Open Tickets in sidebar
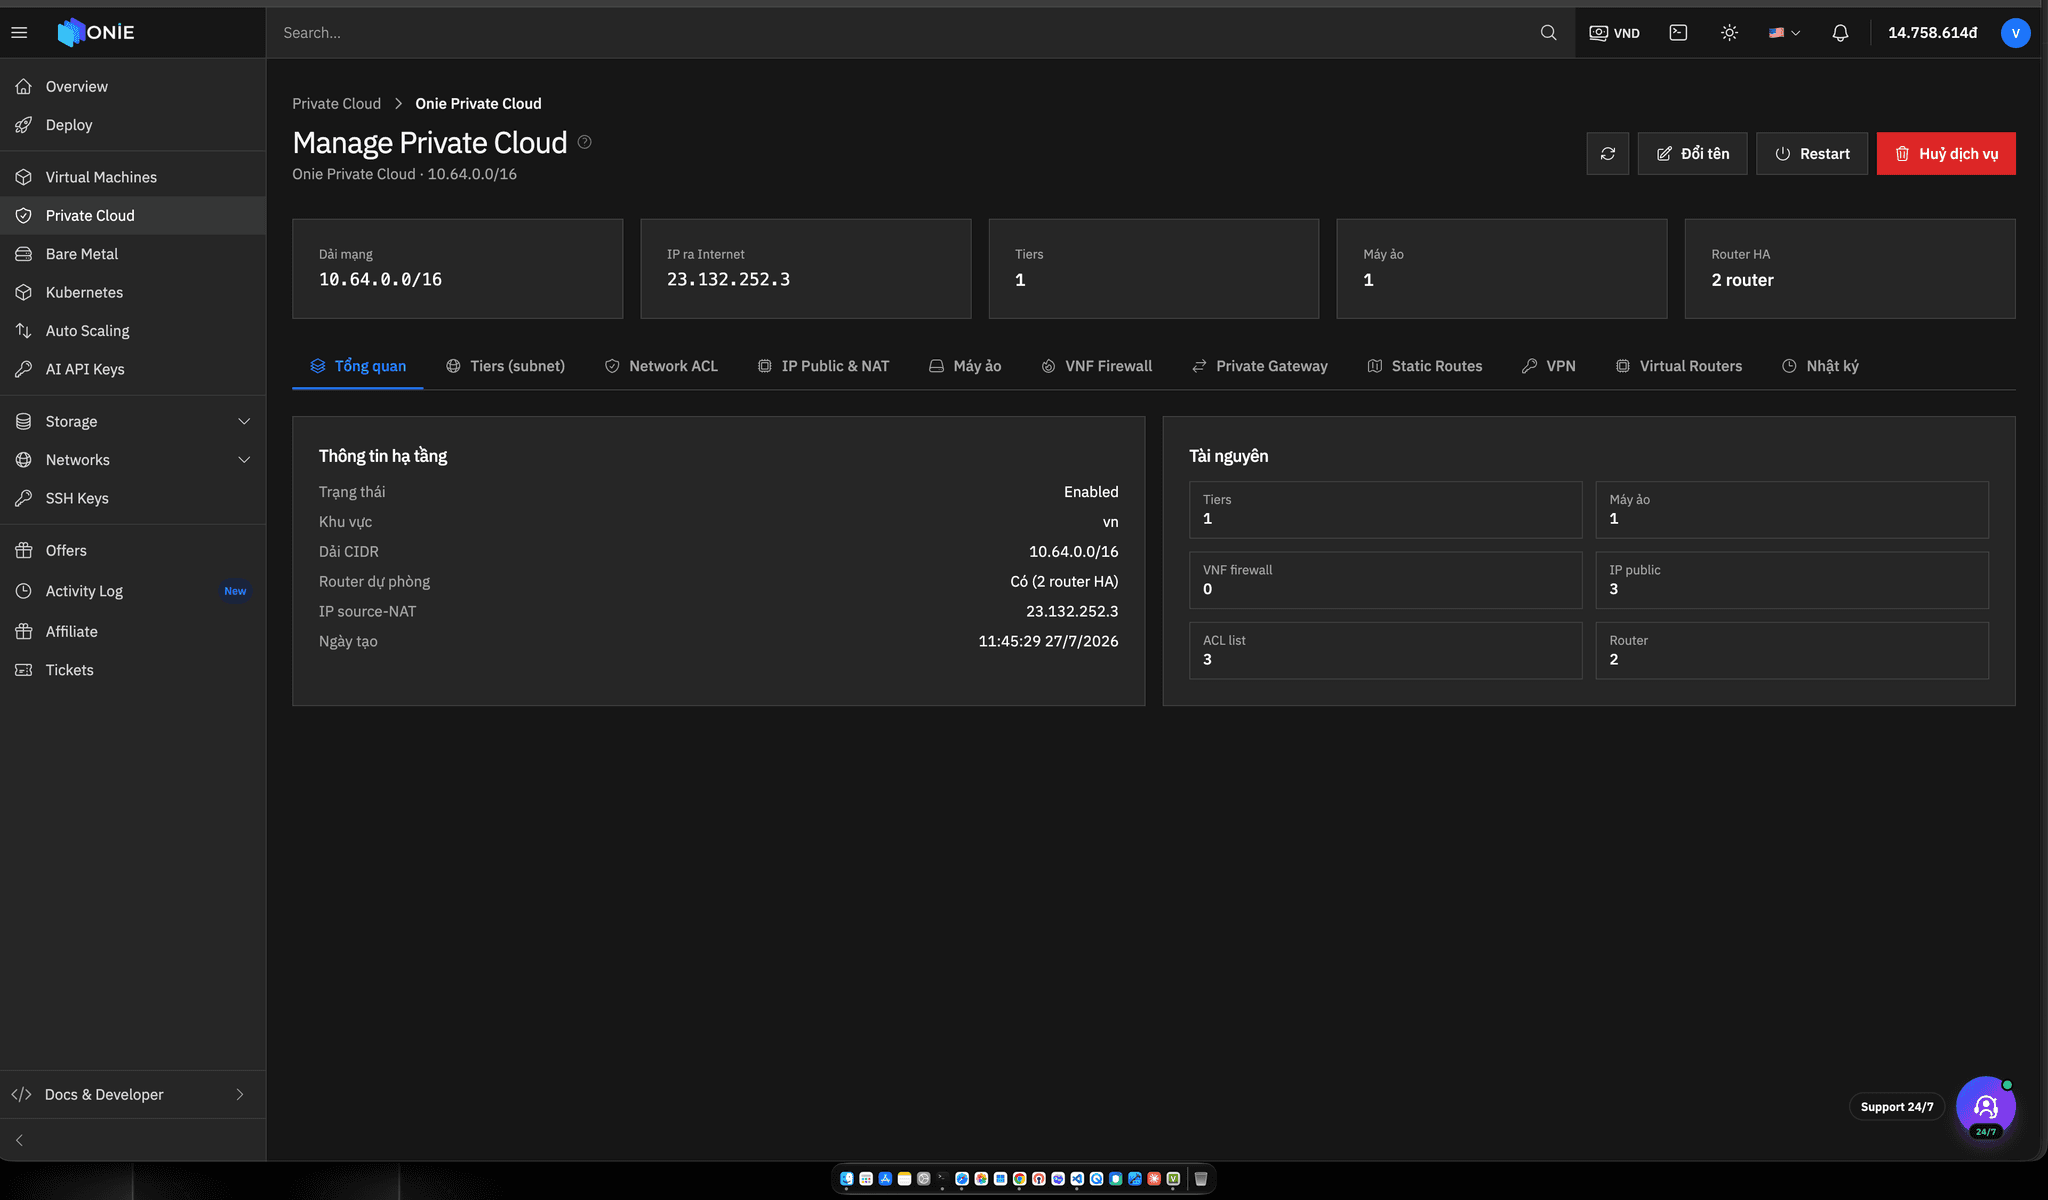The width and height of the screenshot is (2048, 1200). click(133, 670)
